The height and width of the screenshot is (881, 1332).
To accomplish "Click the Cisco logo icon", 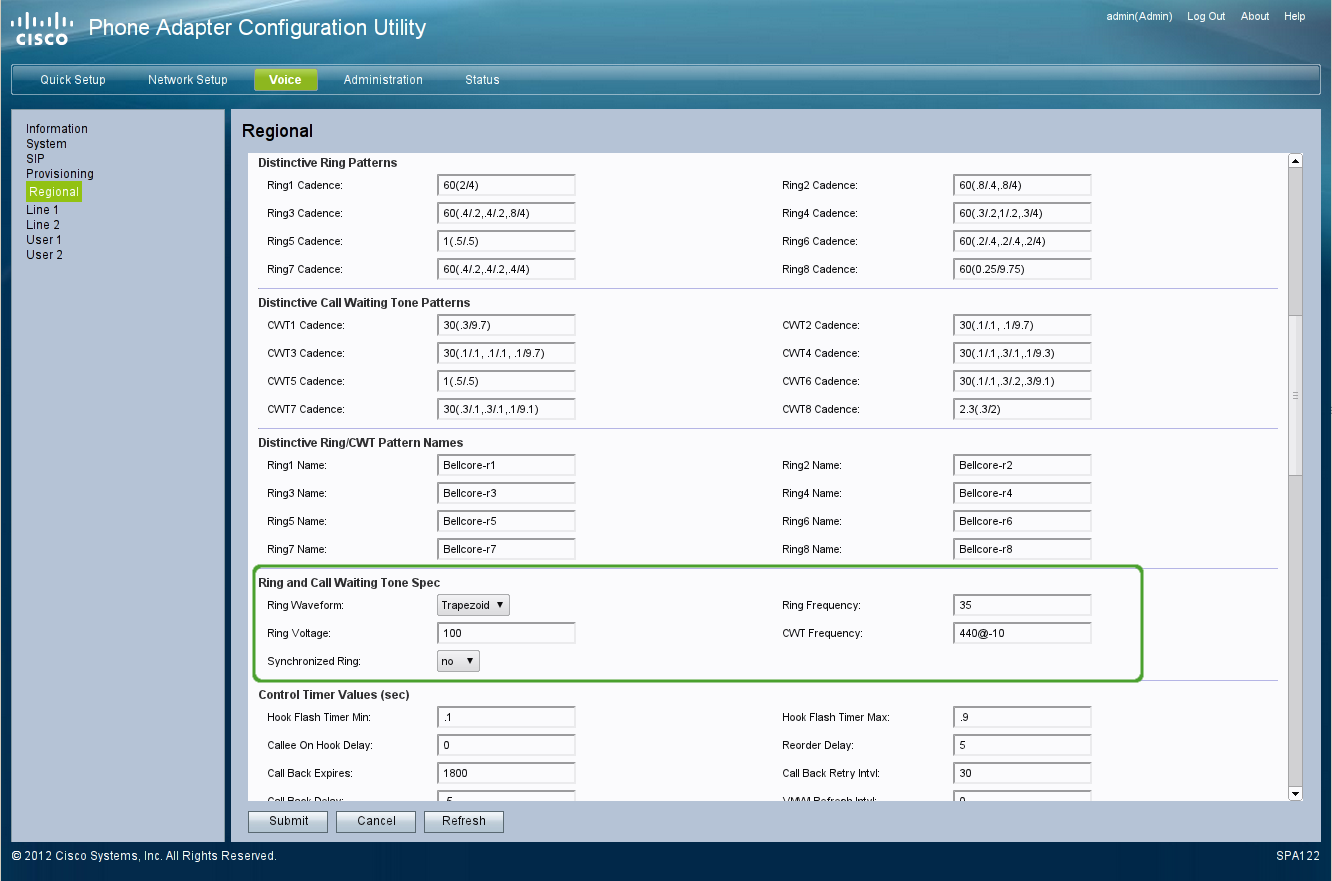I will coord(44,28).
